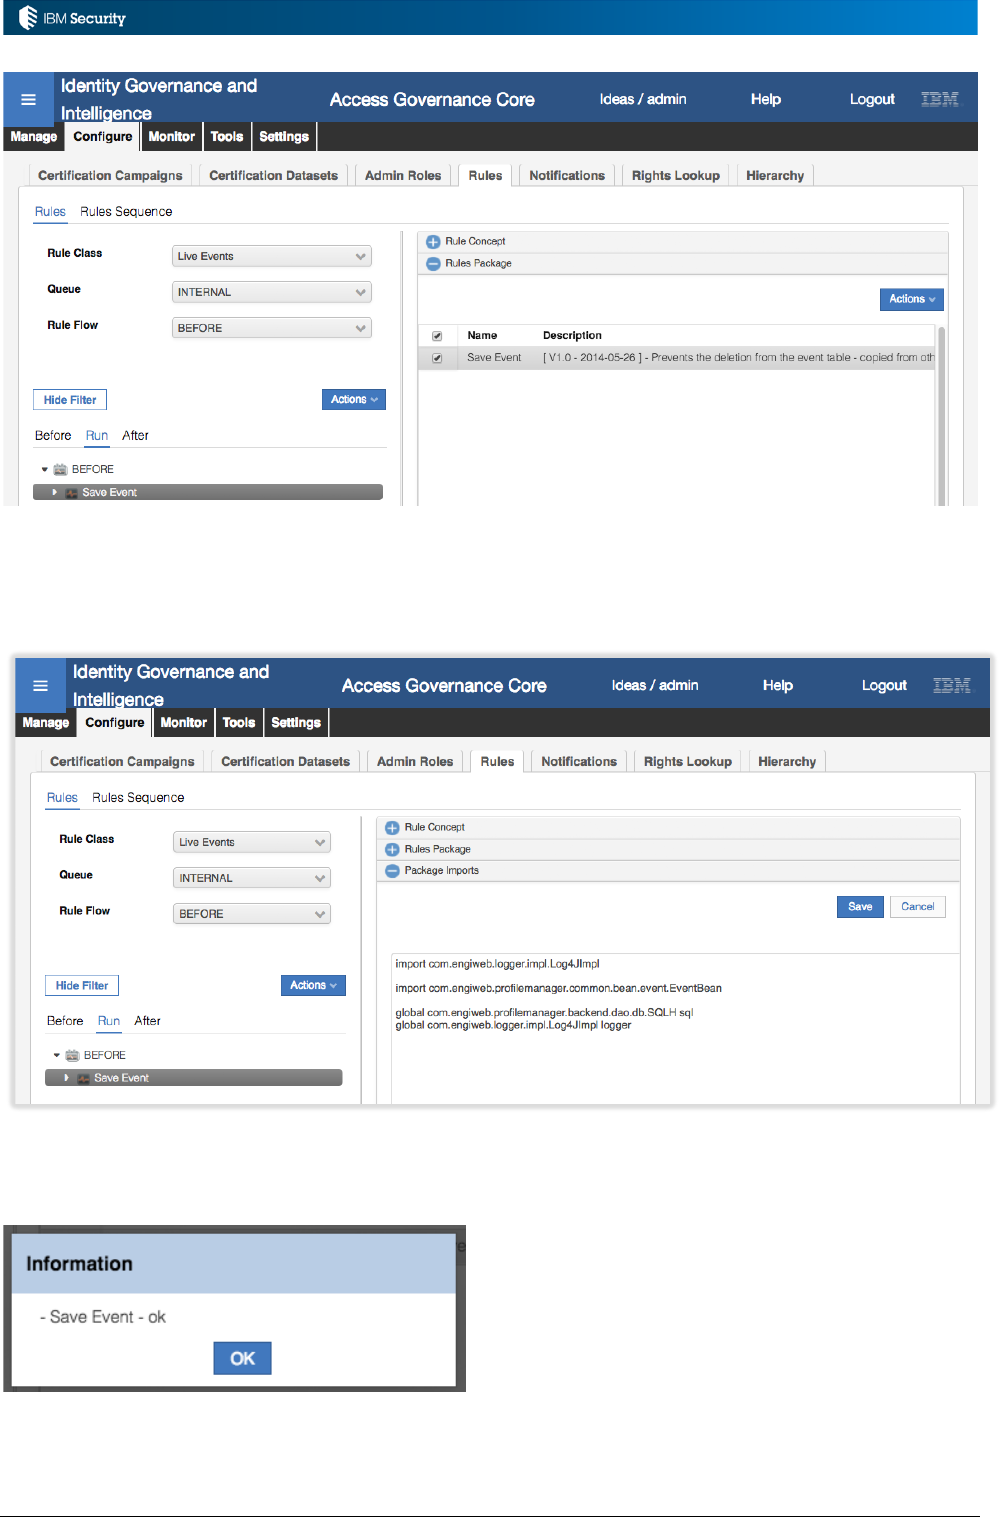The width and height of the screenshot is (1001, 1517).
Task: Click IBM logo in lower header
Action: [951, 685]
